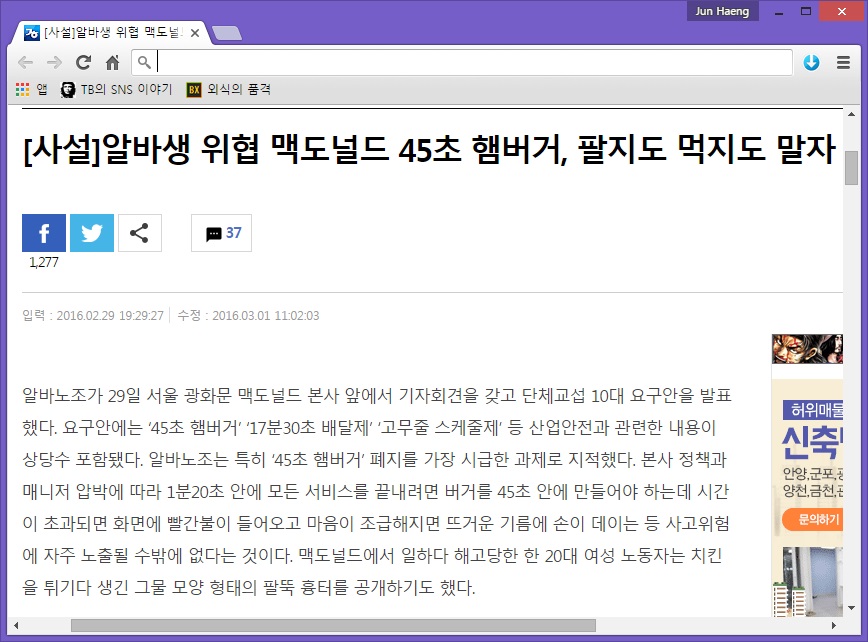The width and height of the screenshot is (868, 642).
Task: Click the browser back arrow
Action: 25,63
